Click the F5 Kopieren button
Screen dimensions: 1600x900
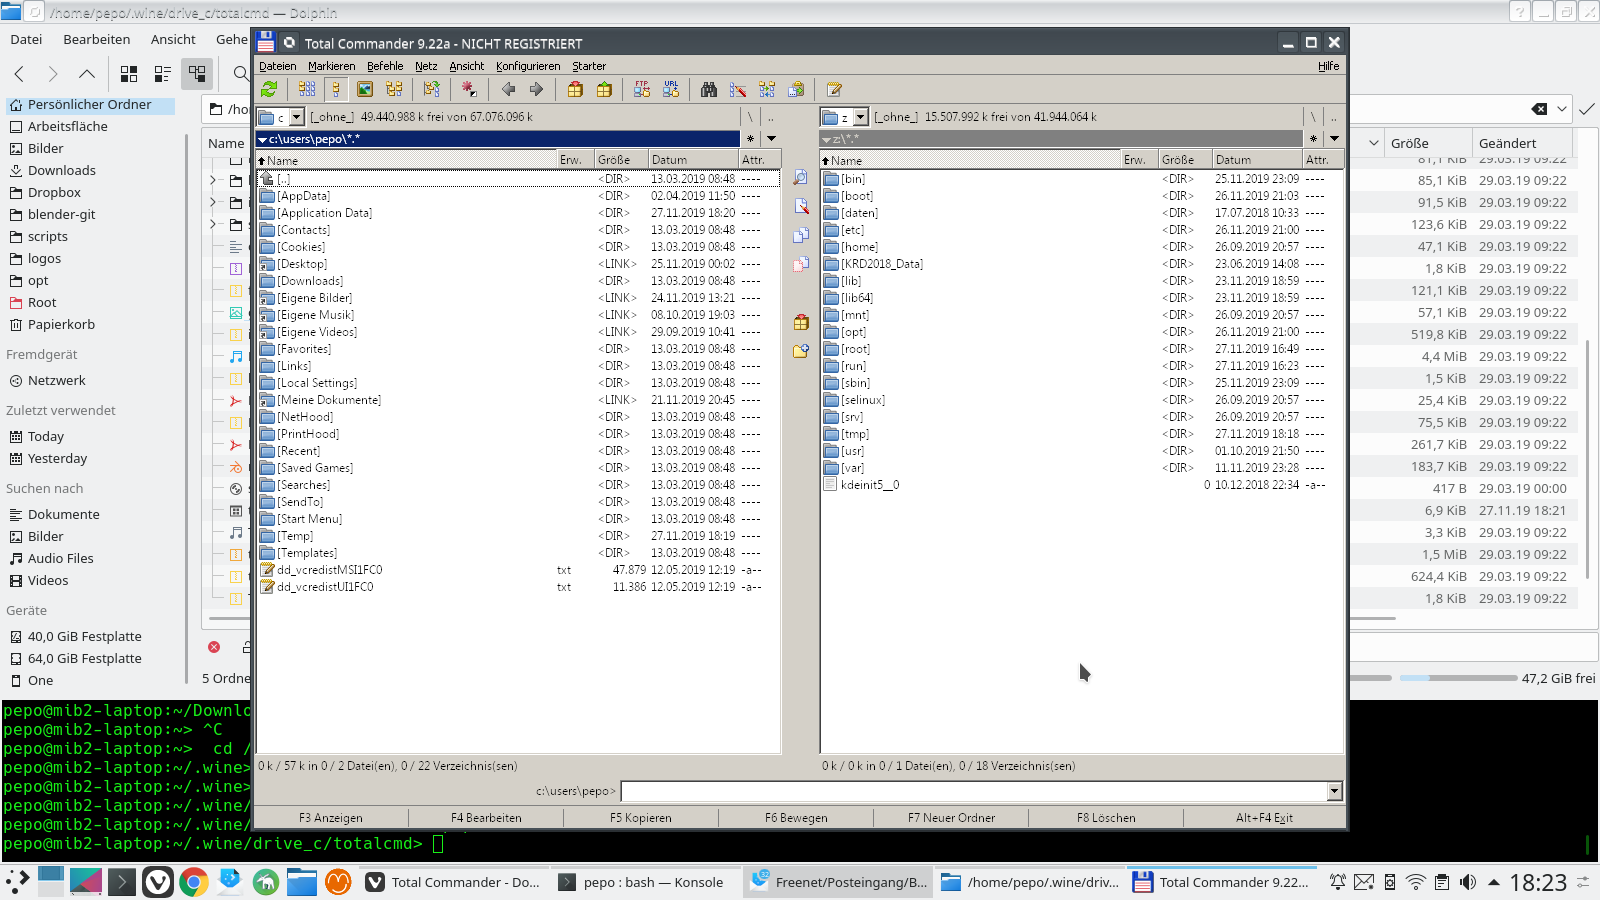[x=641, y=817]
